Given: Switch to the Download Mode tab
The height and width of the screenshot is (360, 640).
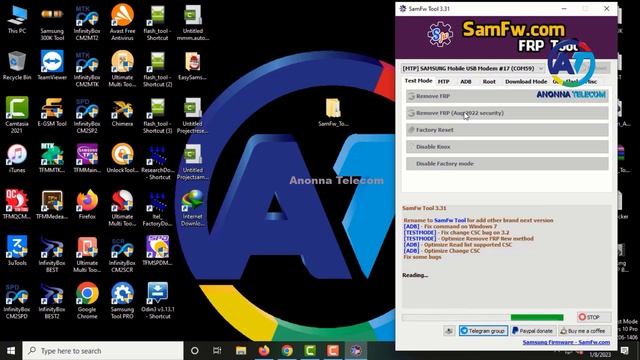Looking at the screenshot, I should tap(526, 82).
